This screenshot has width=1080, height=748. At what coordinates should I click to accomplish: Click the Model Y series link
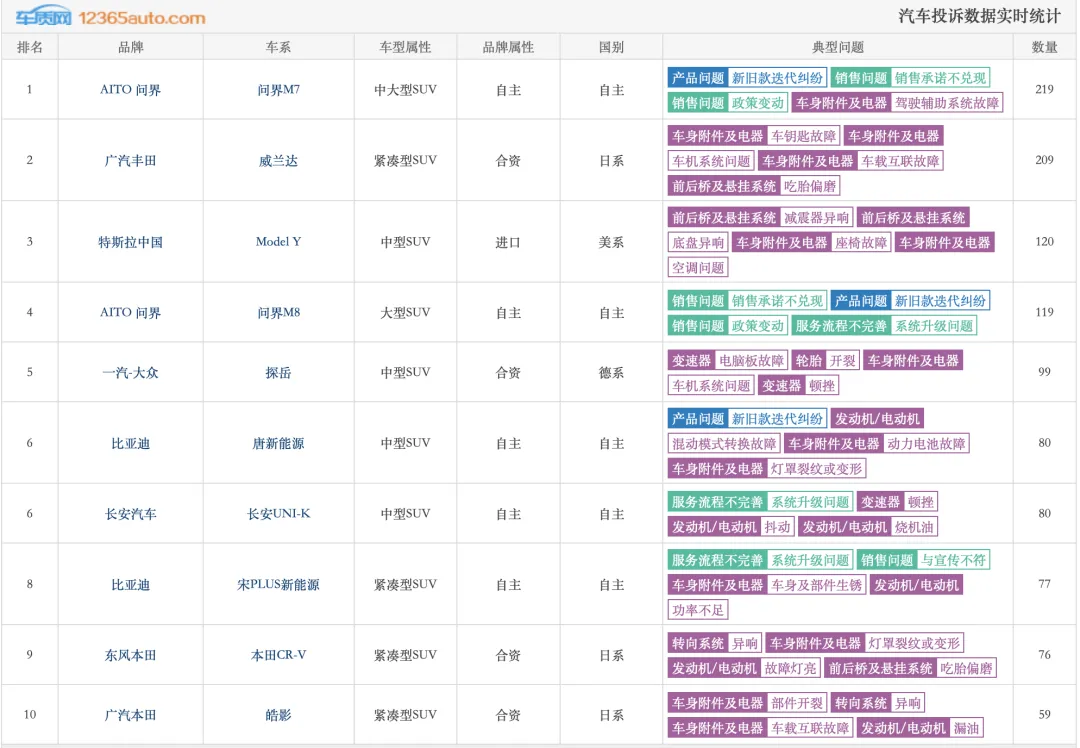(278, 242)
